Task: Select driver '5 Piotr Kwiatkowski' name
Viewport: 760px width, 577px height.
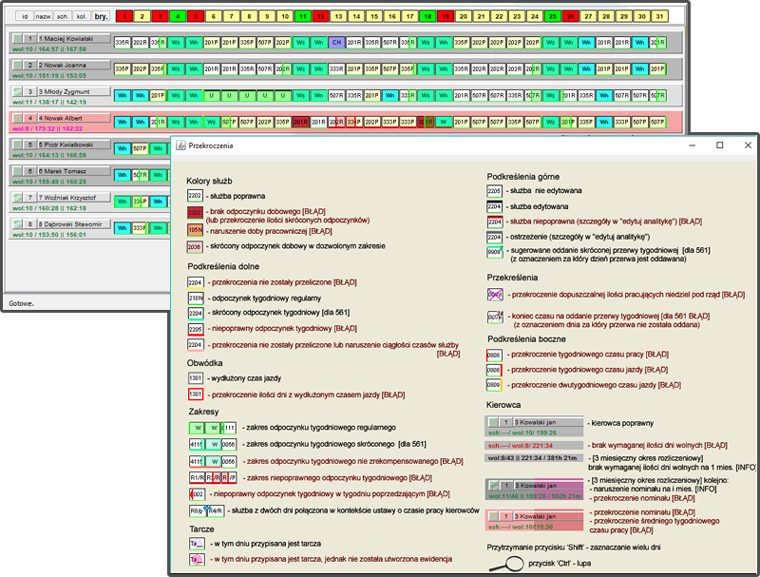Action: 74,144
